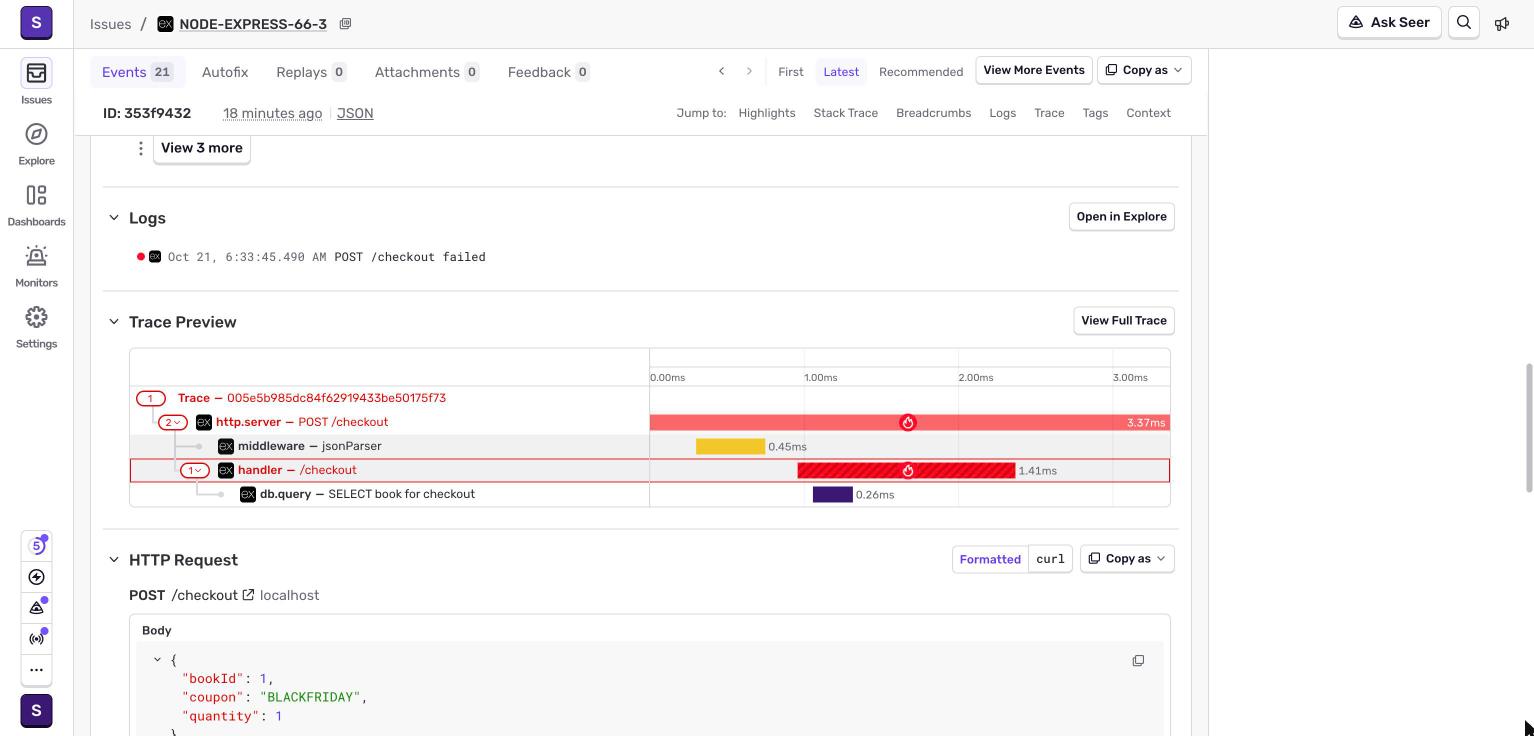
Task: Select the Recommended event option
Action: (x=921, y=72)
